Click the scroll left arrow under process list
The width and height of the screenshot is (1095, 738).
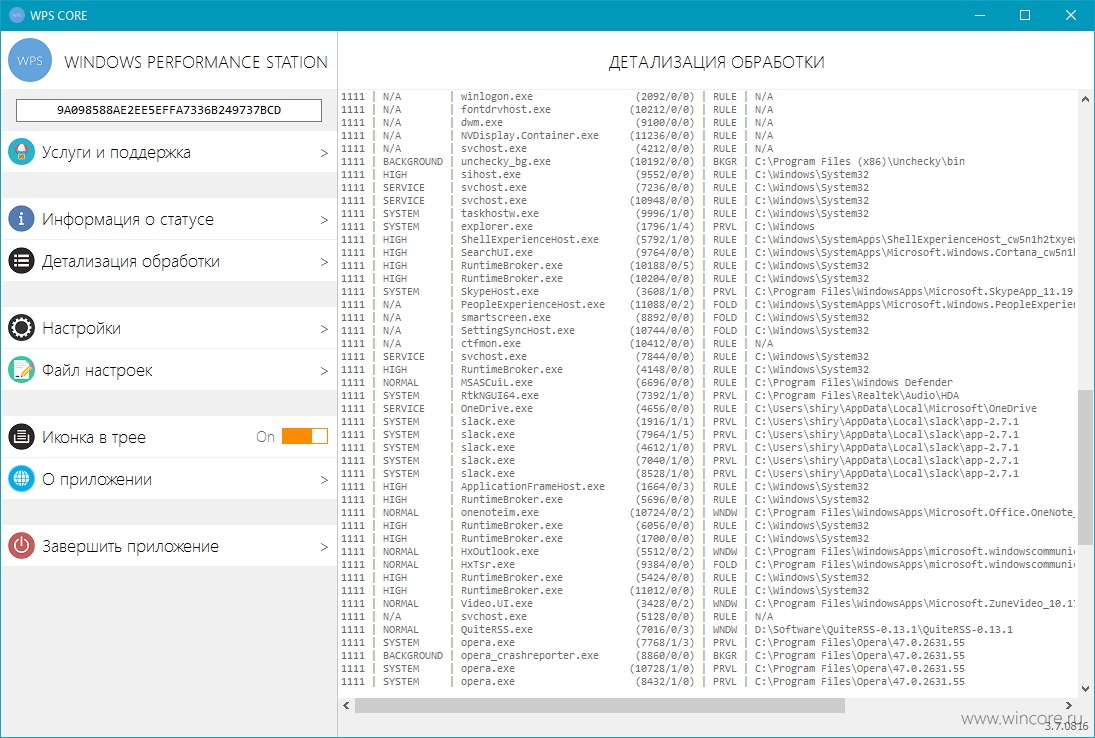346,706
